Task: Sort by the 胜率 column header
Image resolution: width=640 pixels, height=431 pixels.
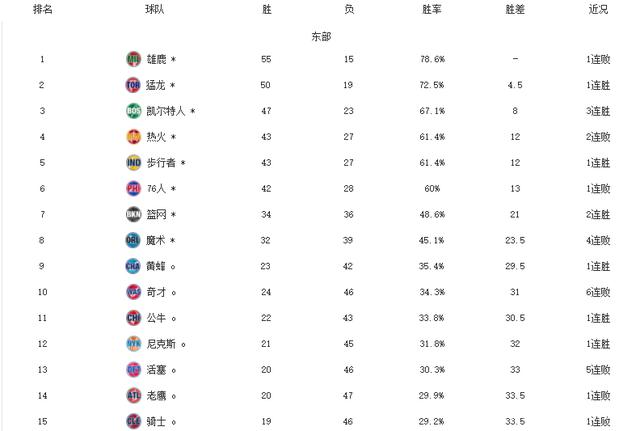Action: [x=431, y=9]
